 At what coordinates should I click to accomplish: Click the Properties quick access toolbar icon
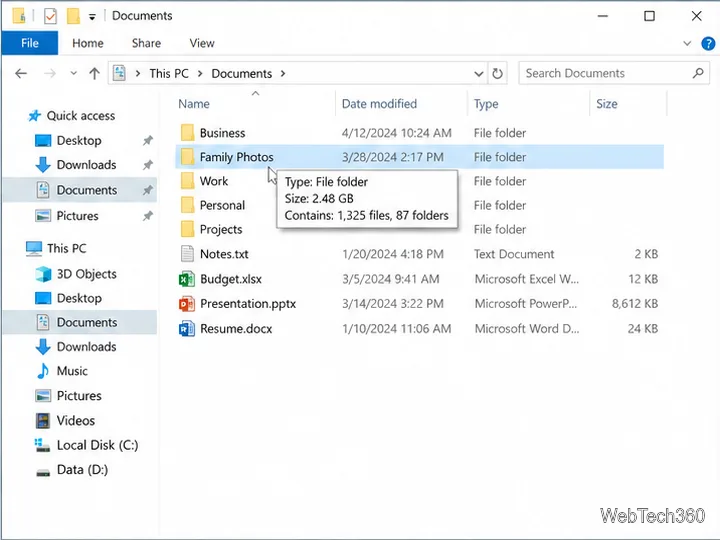[50, 17]
